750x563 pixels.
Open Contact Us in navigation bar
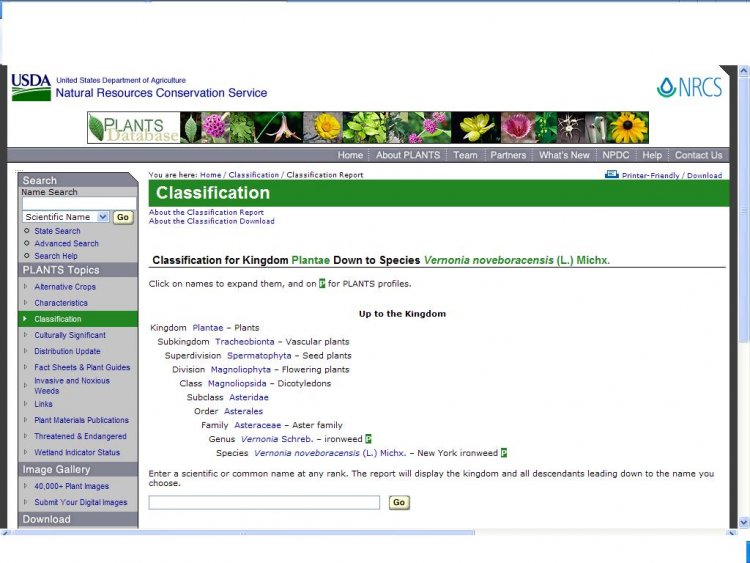pos(698,155)
